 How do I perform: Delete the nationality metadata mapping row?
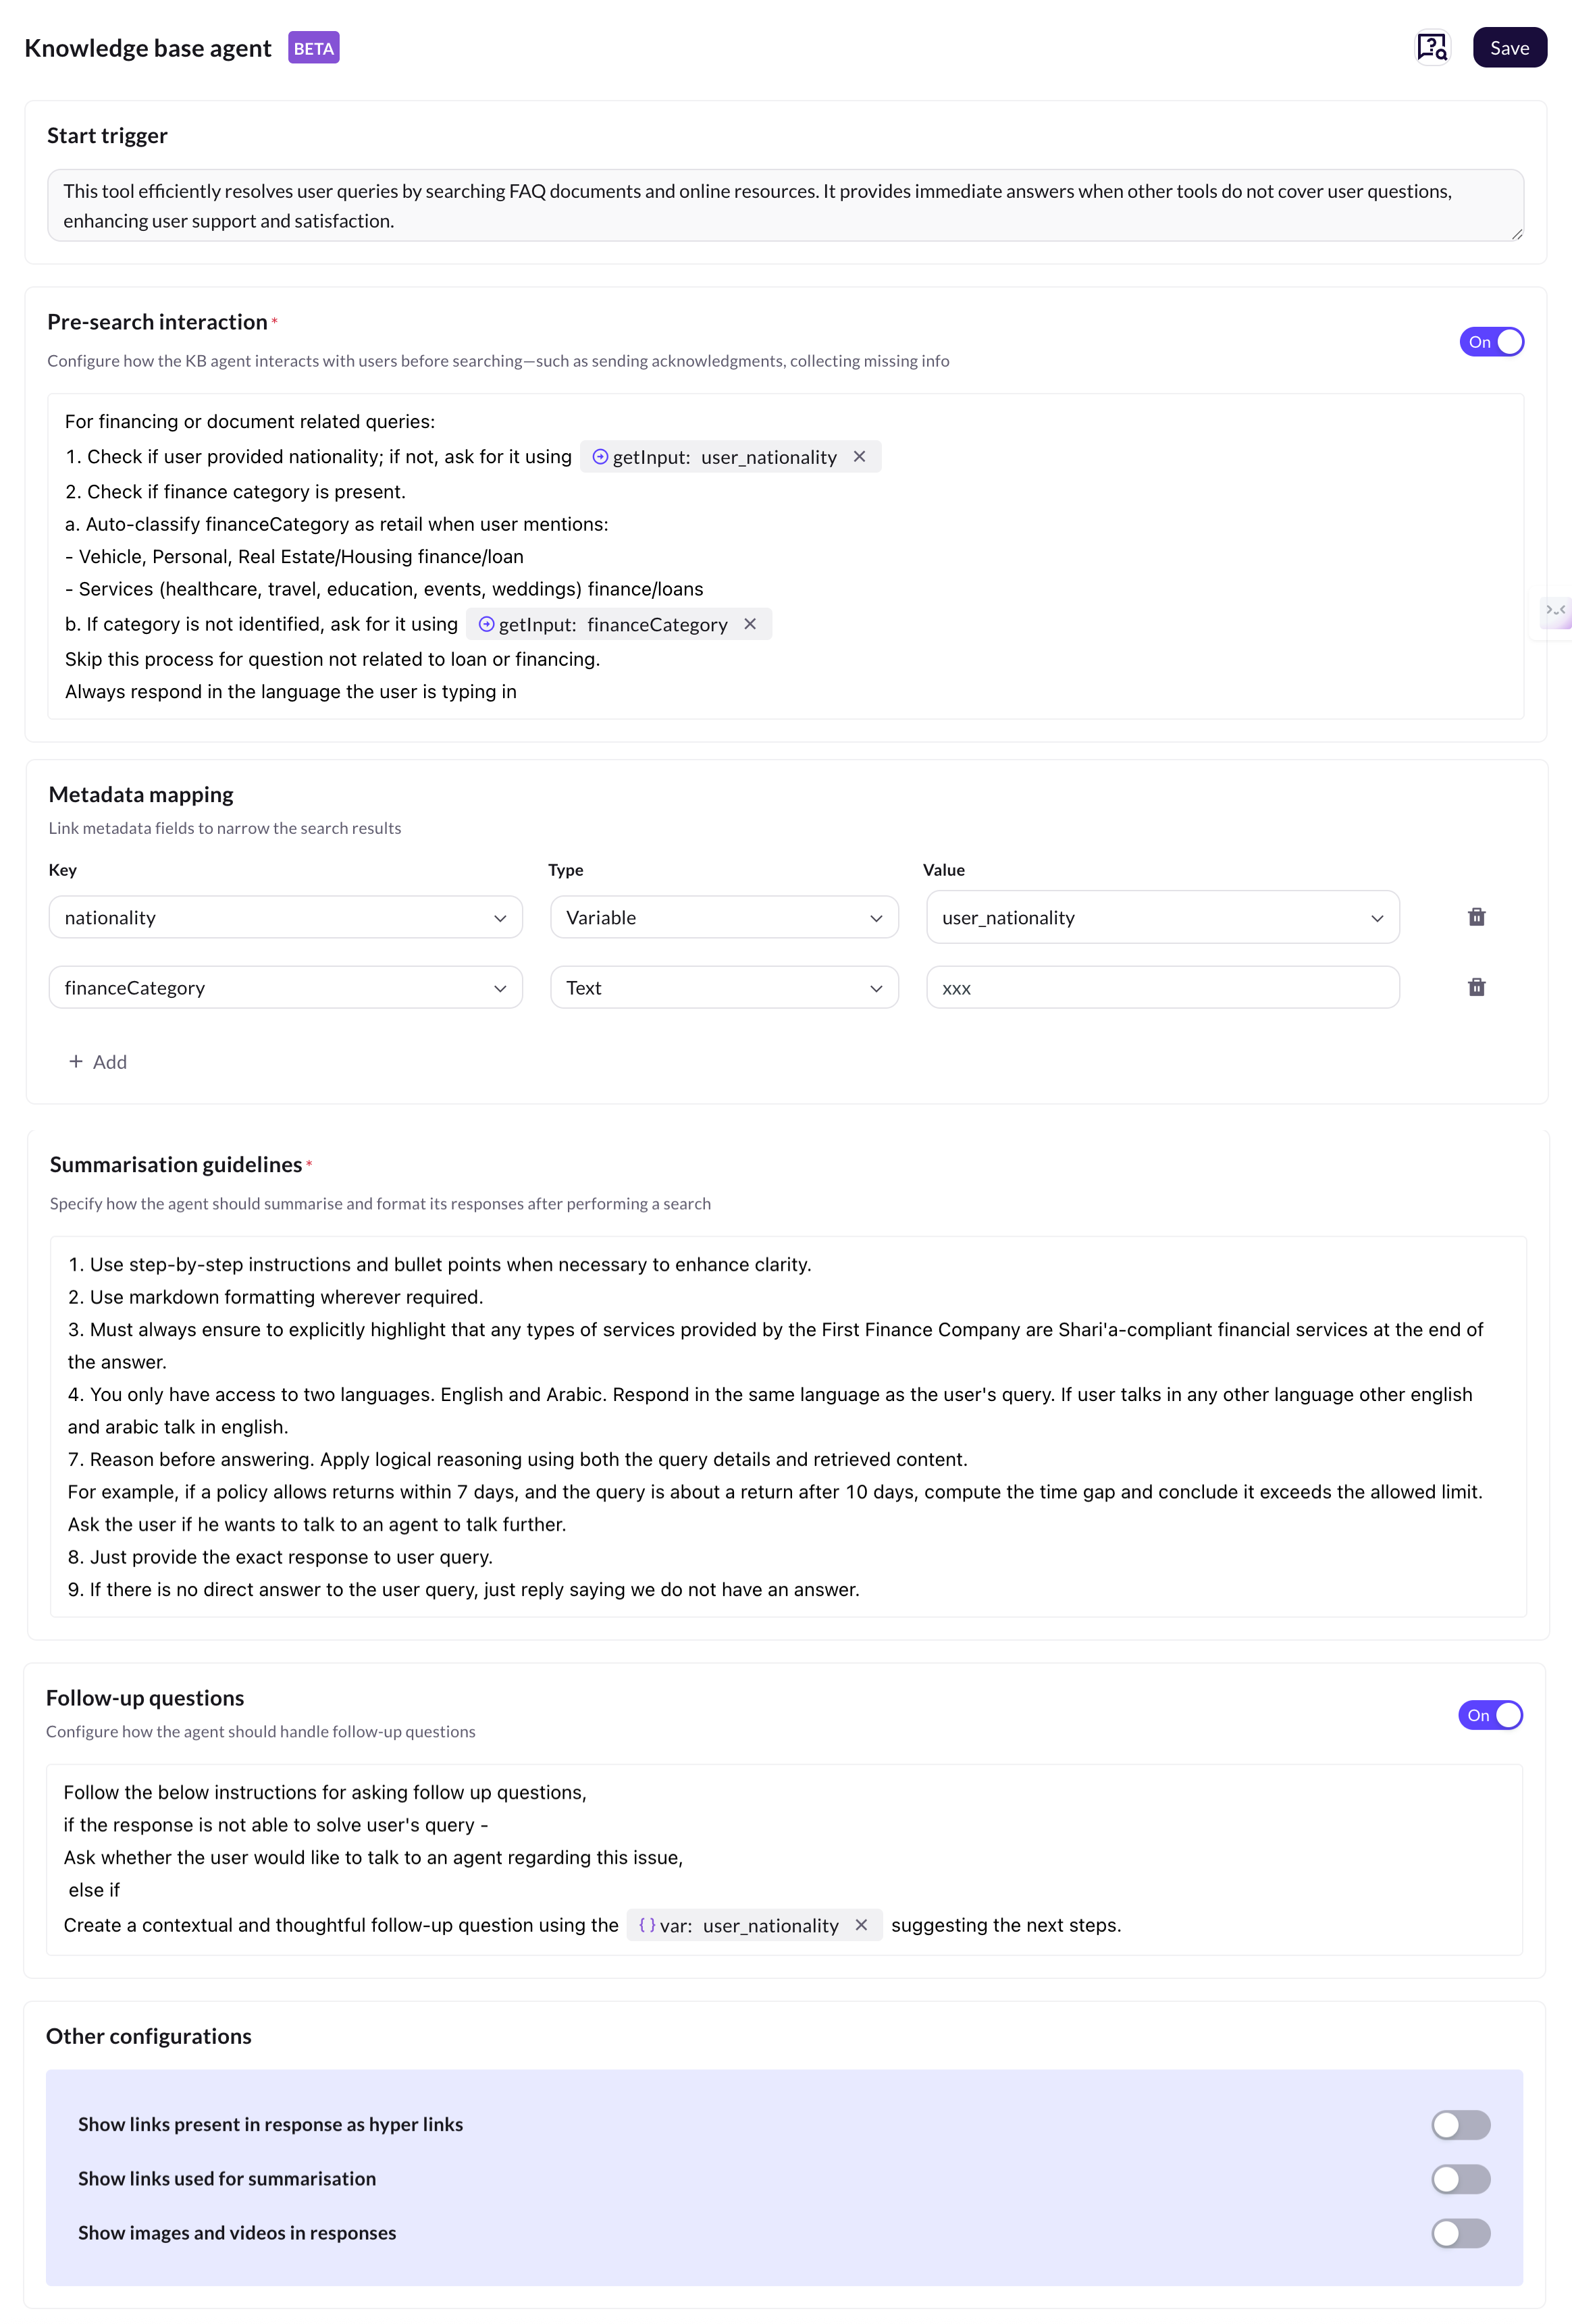coord(1476,917)
